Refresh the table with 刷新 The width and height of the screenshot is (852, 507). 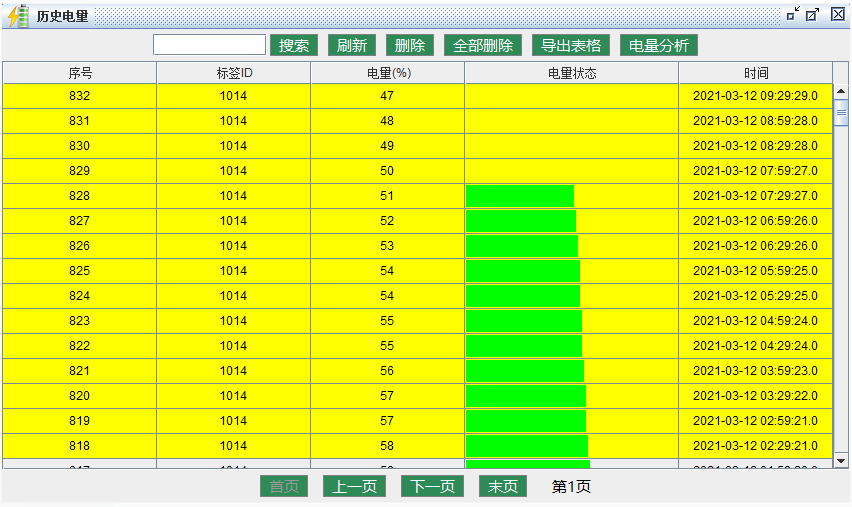pos(351,45)
